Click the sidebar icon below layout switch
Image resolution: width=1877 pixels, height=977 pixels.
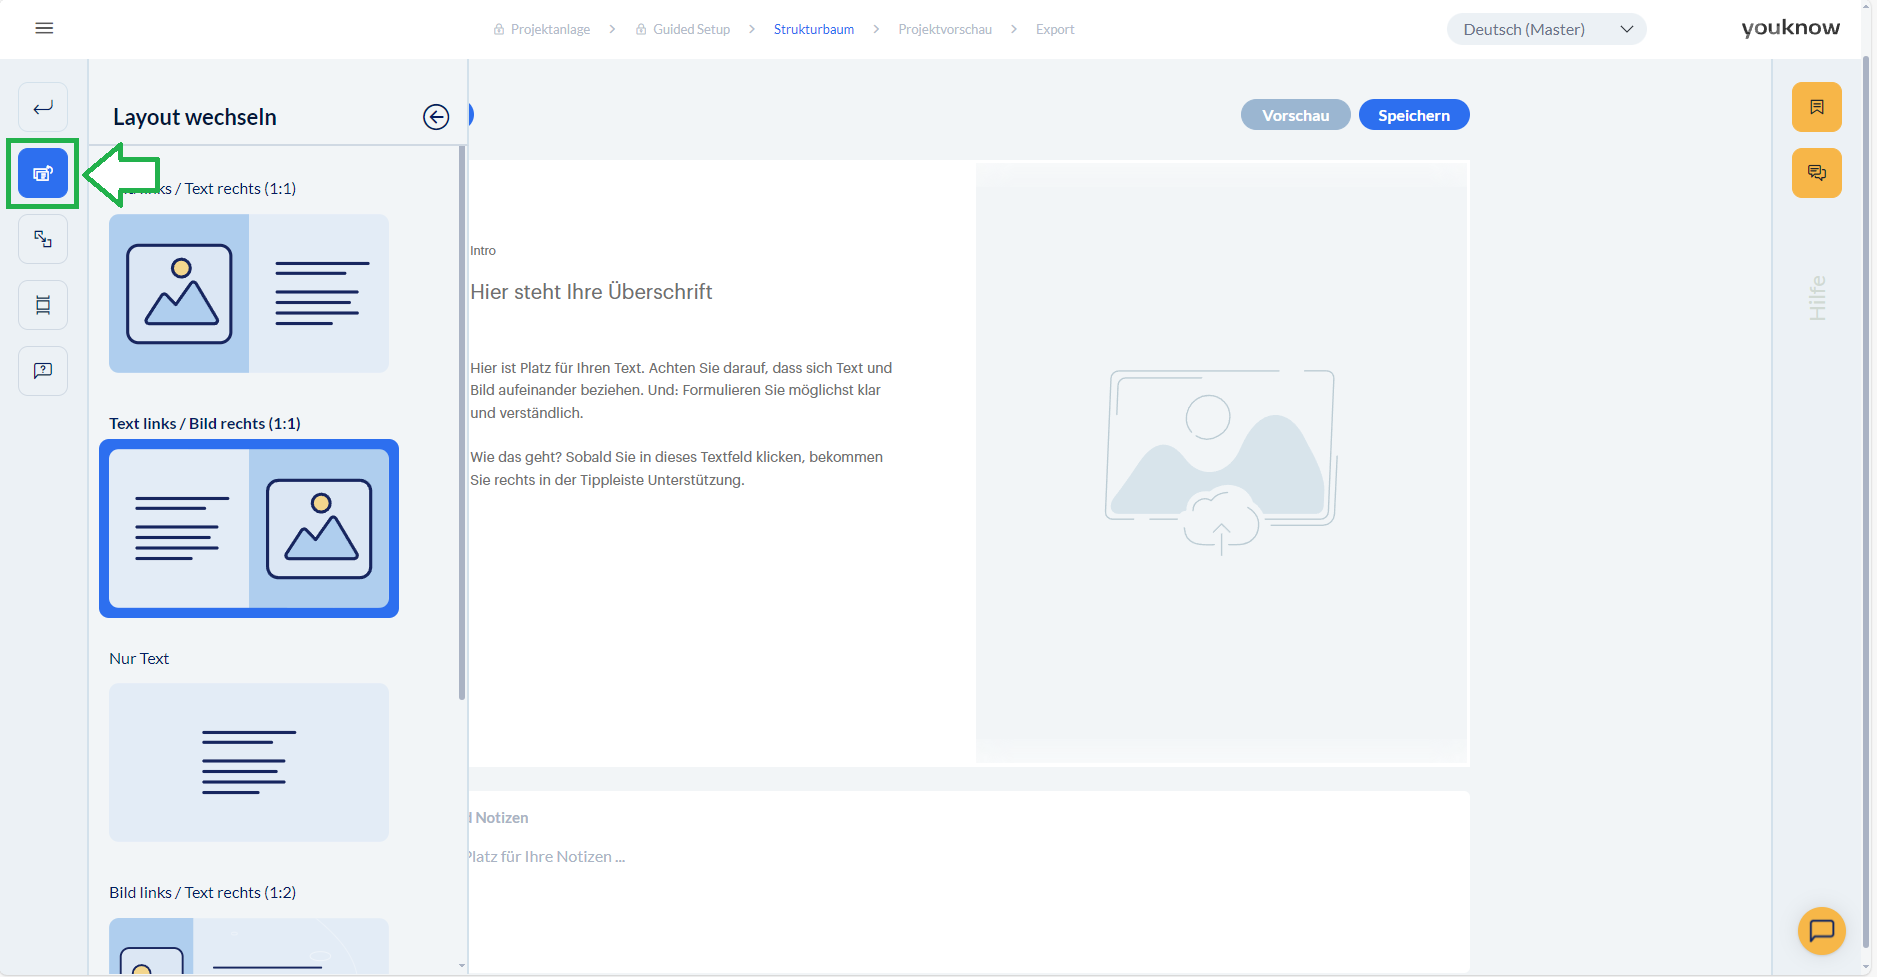[43, 239]
